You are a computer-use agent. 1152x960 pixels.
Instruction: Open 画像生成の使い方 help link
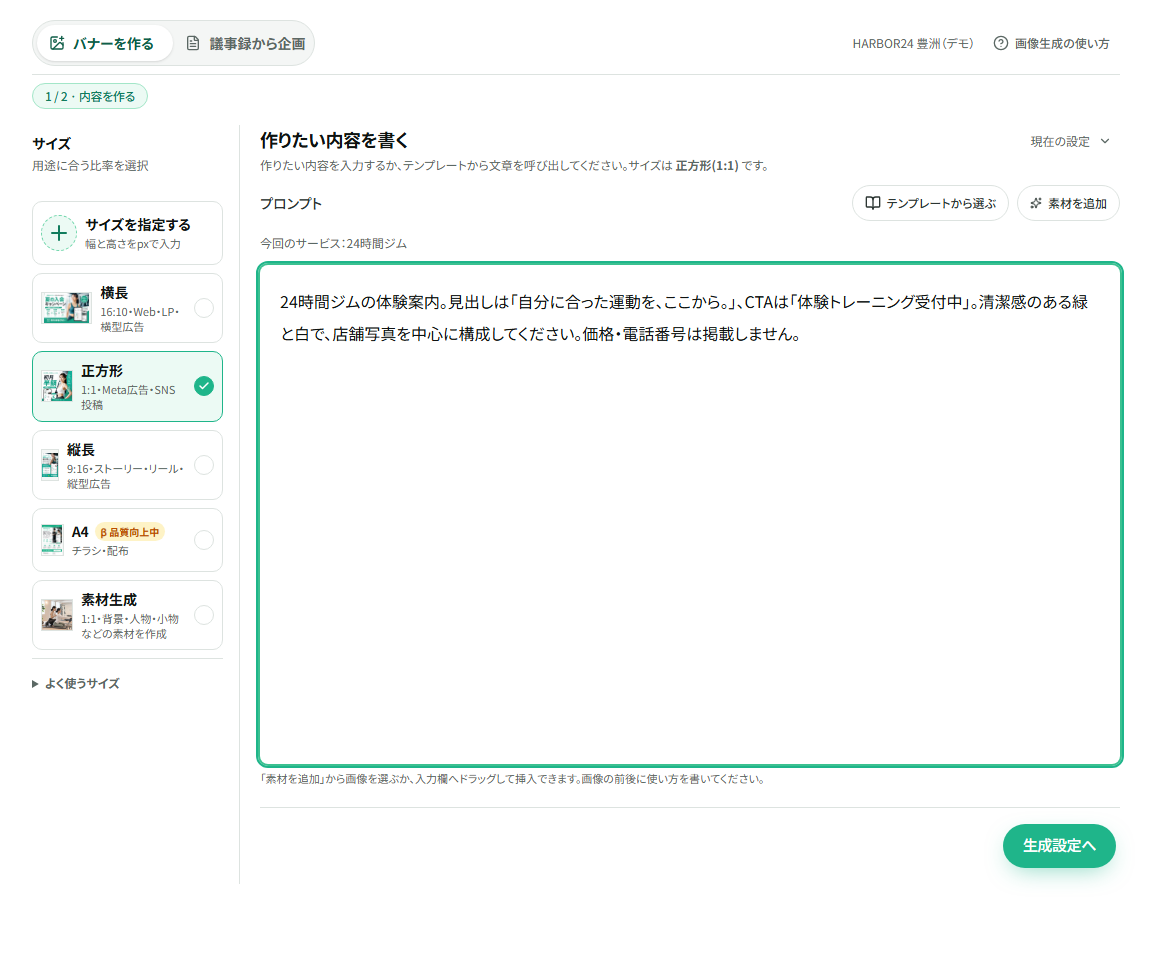click(x=1051, y=43)
